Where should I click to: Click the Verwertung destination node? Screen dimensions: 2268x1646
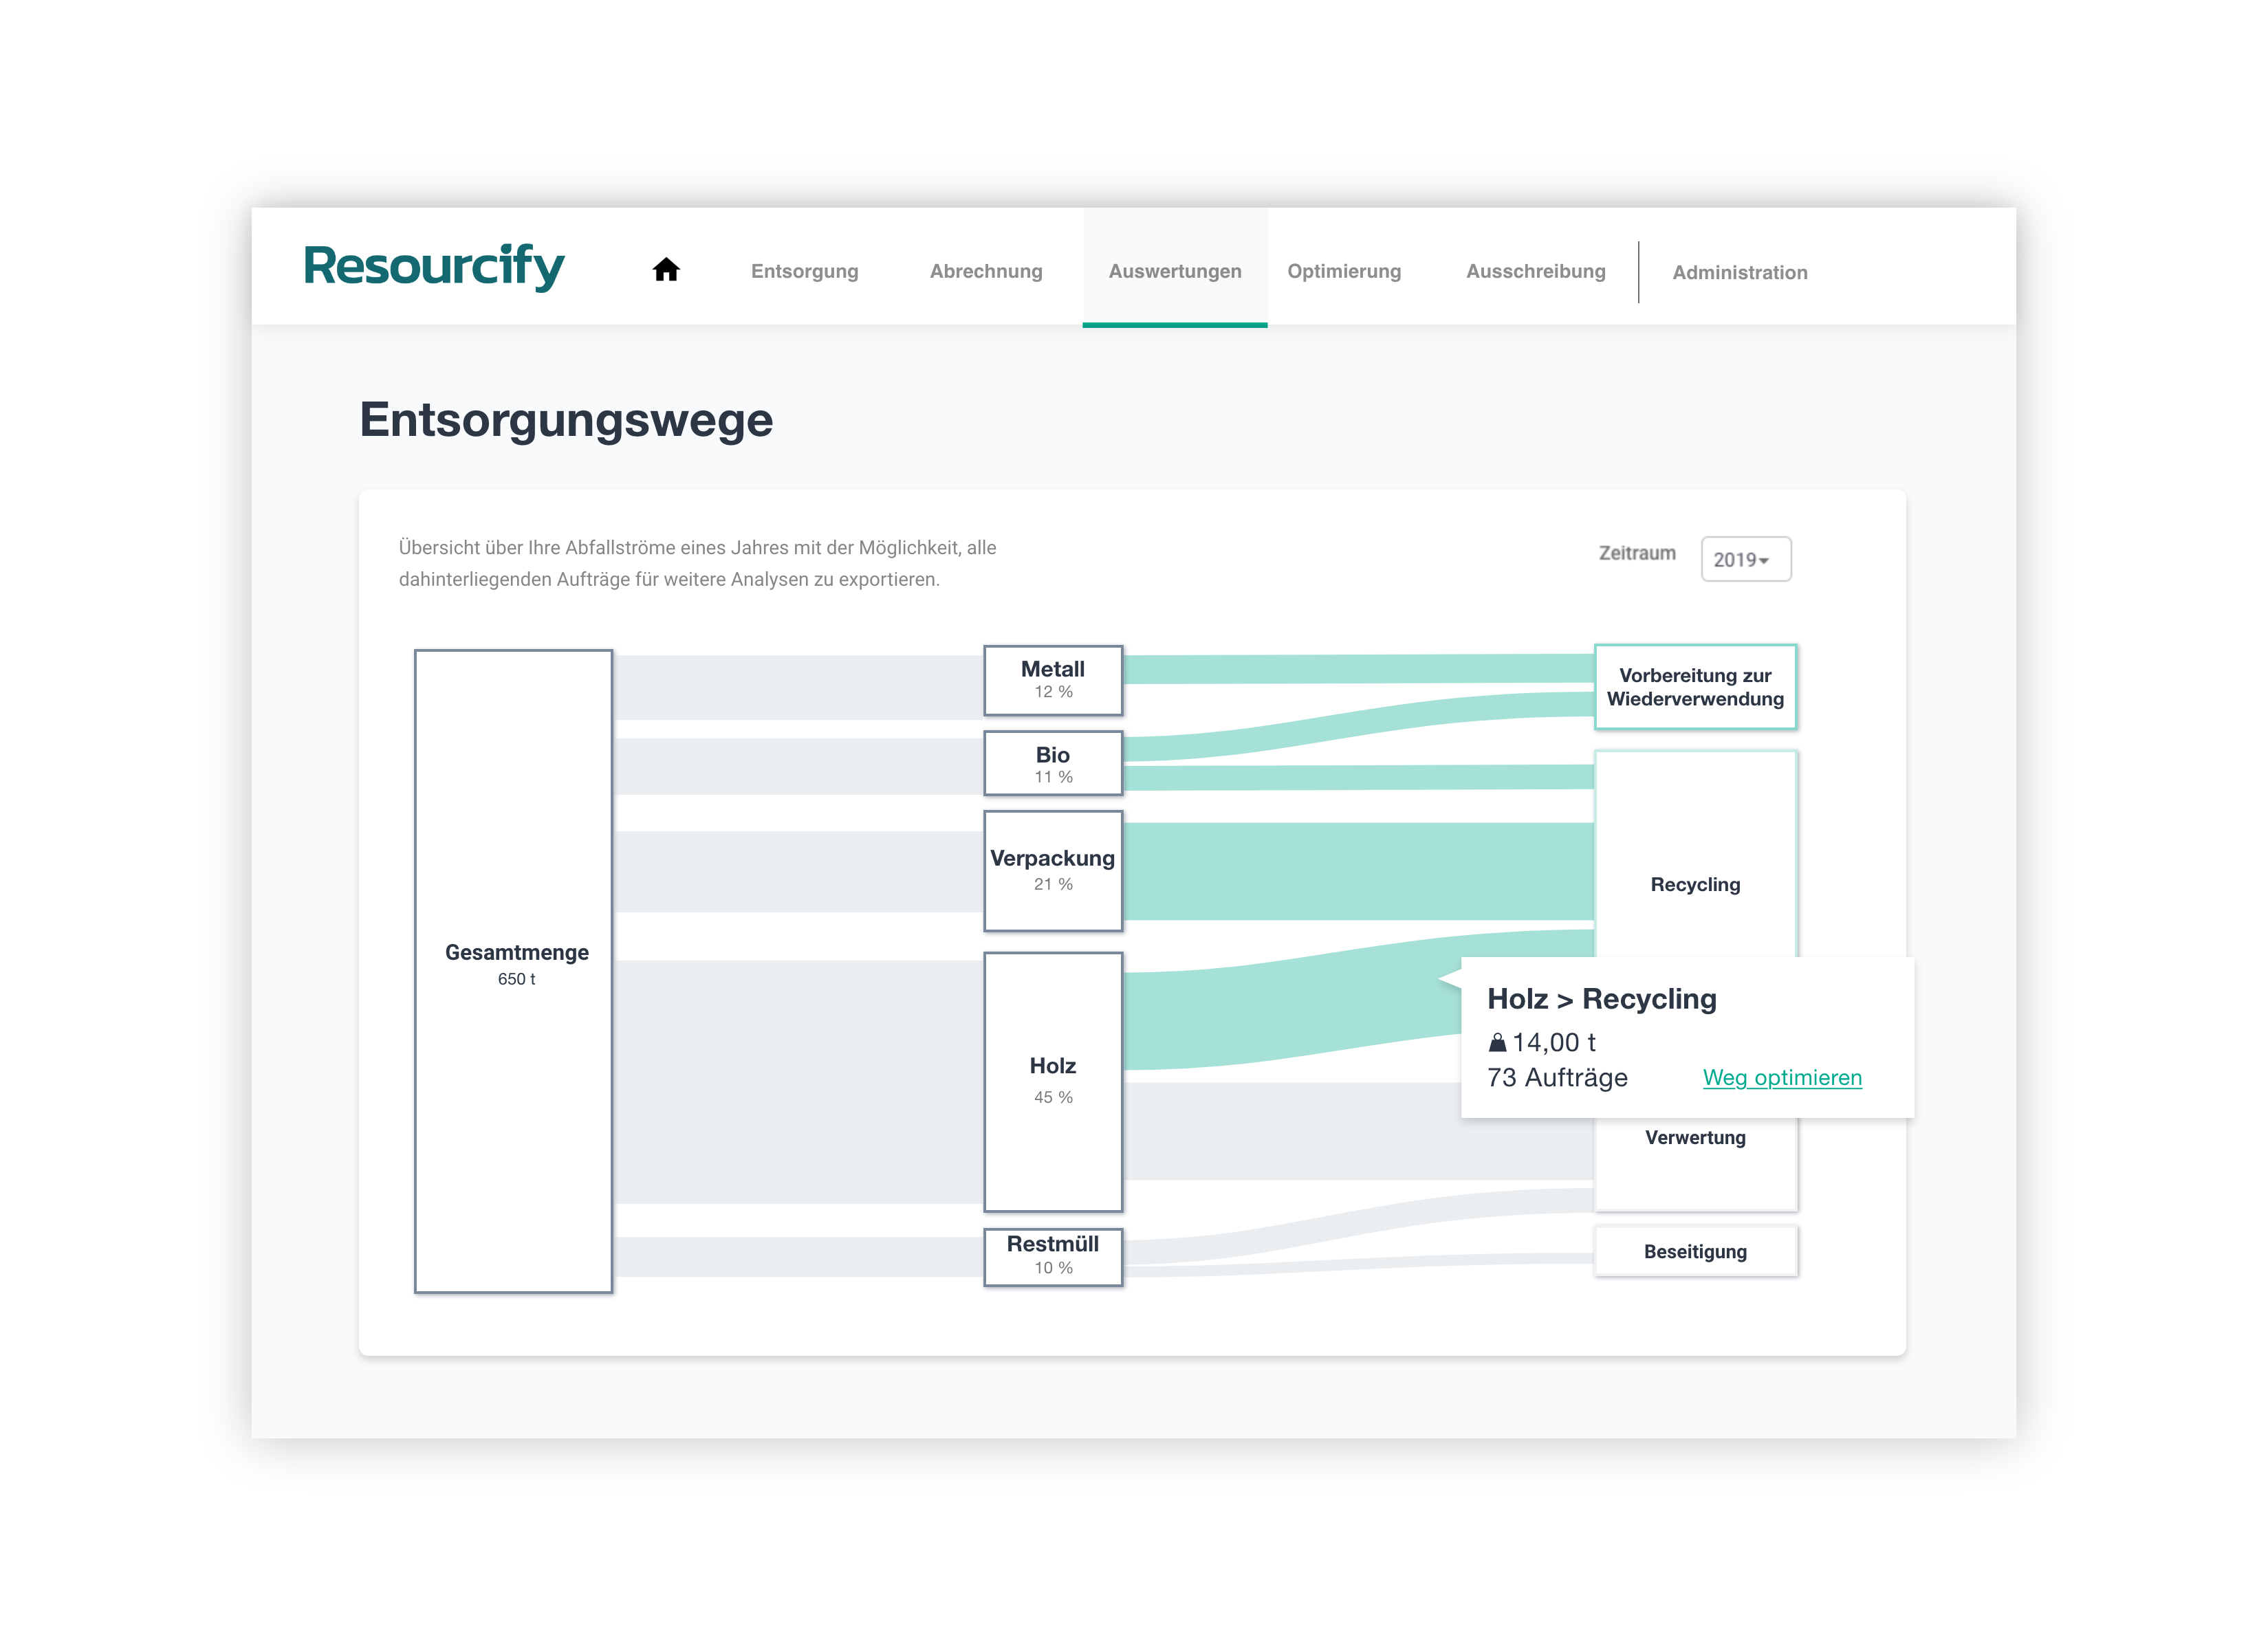1695,1164
